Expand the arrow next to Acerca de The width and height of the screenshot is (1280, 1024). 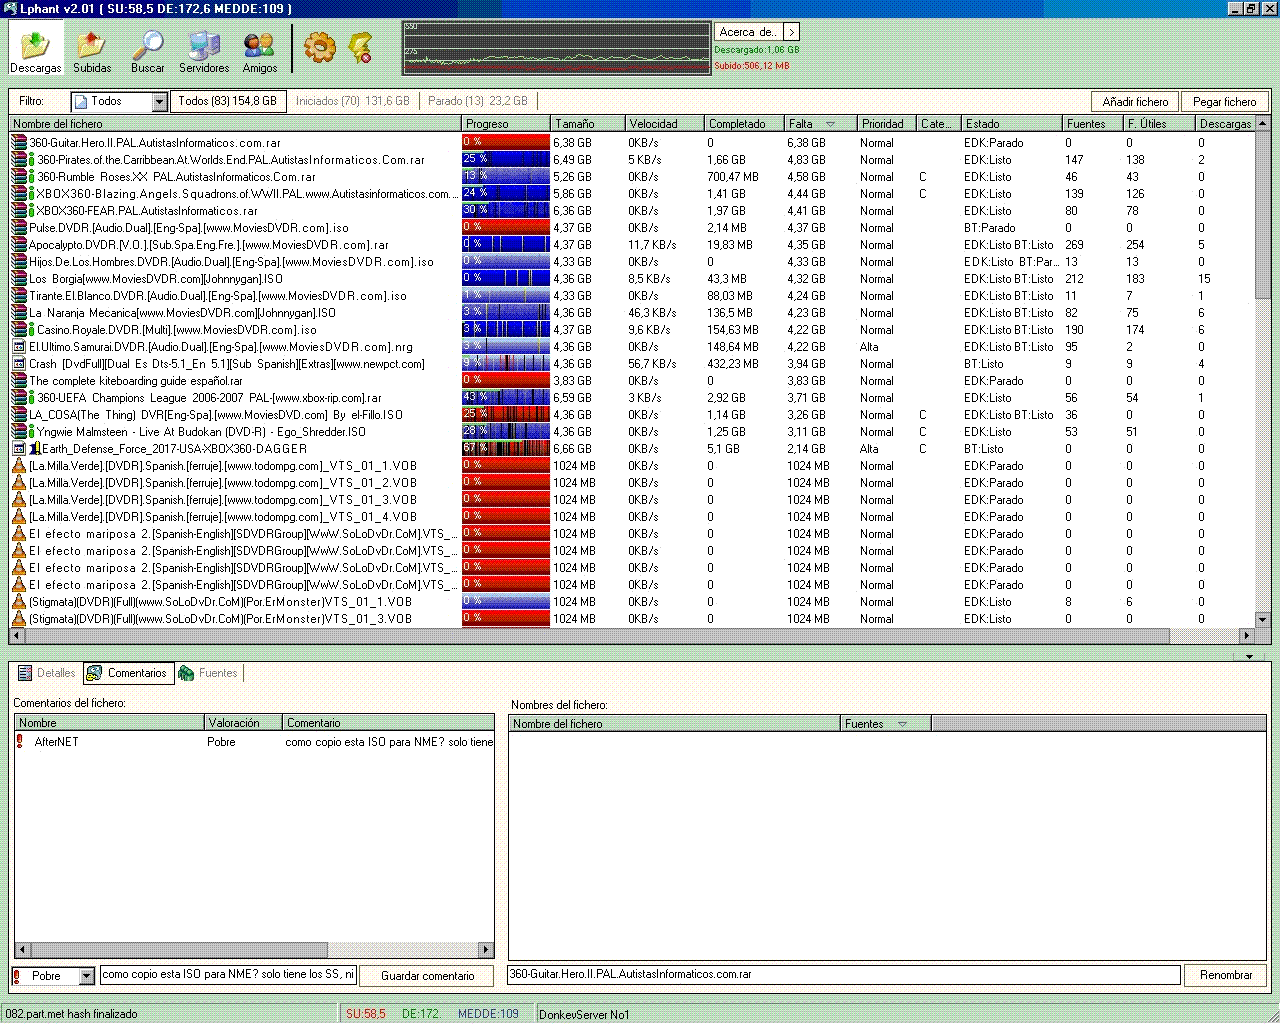(791, 32)
